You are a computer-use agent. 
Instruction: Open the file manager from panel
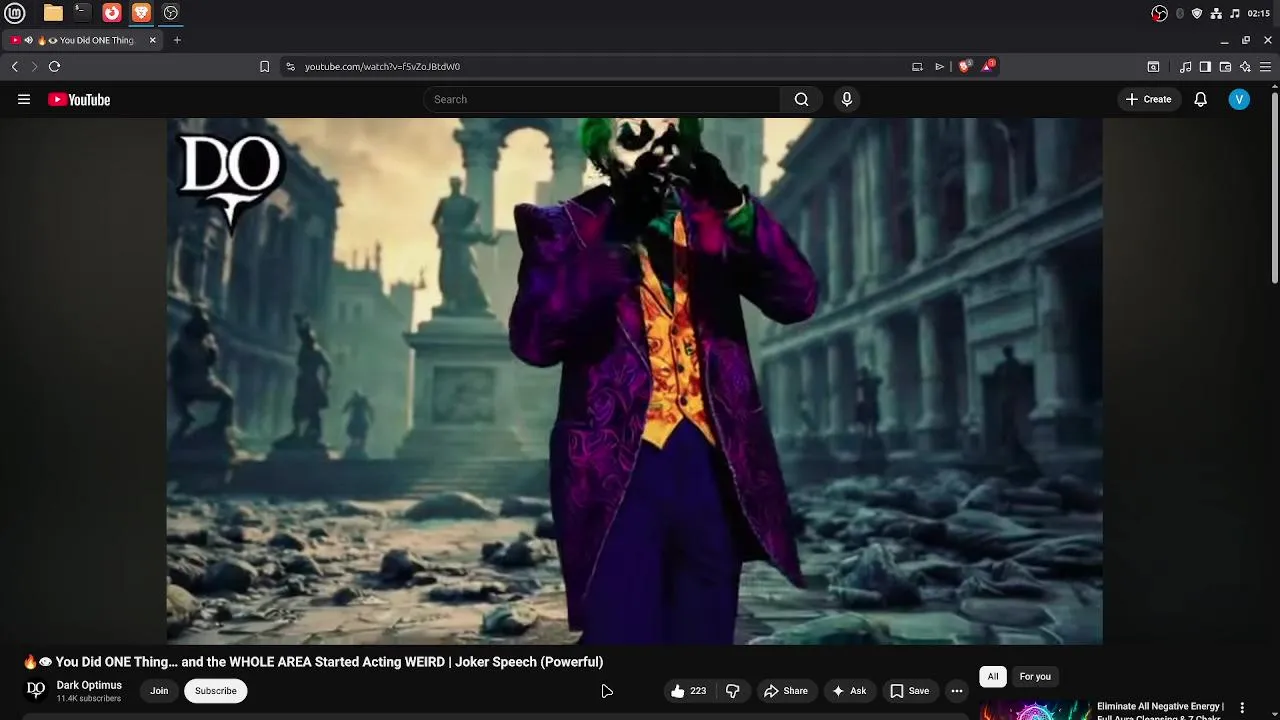point(53,13)
